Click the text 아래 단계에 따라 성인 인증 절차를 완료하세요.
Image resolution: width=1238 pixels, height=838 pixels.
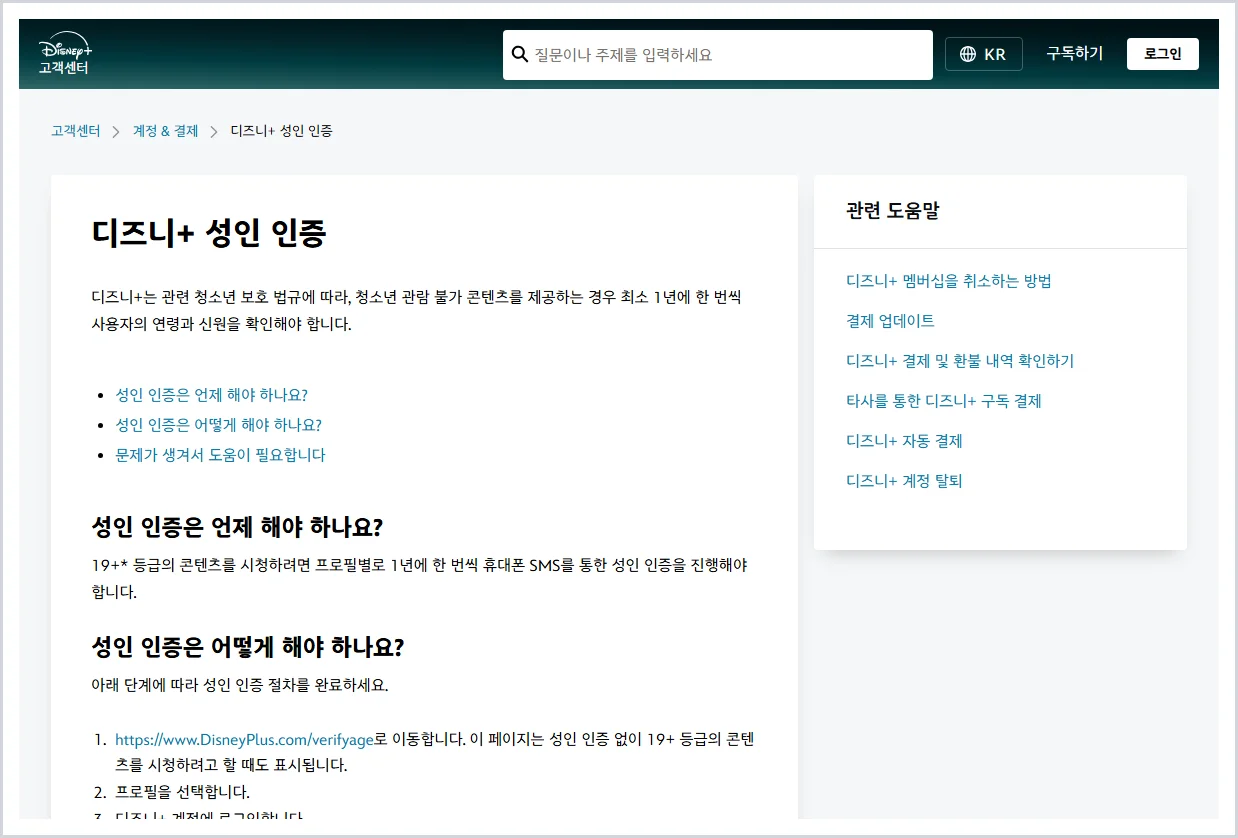pos(239,686)
